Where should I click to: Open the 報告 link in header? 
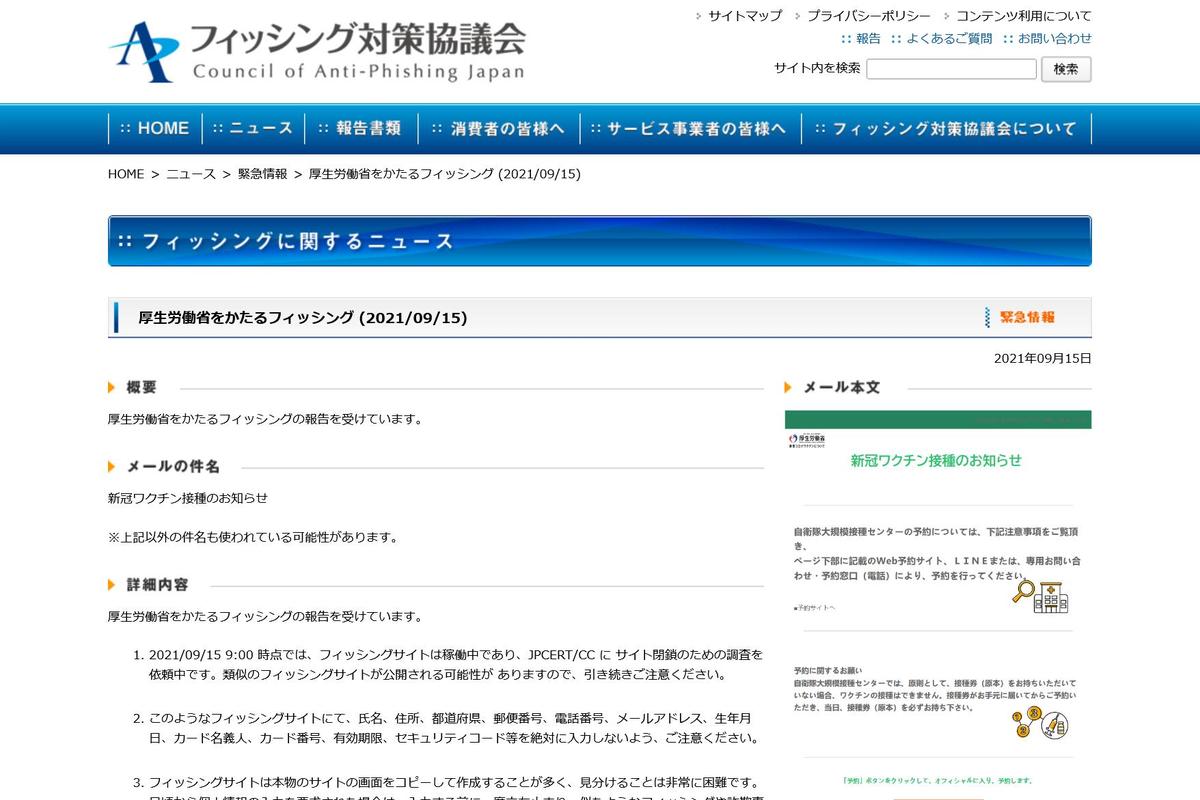point(868,38)
